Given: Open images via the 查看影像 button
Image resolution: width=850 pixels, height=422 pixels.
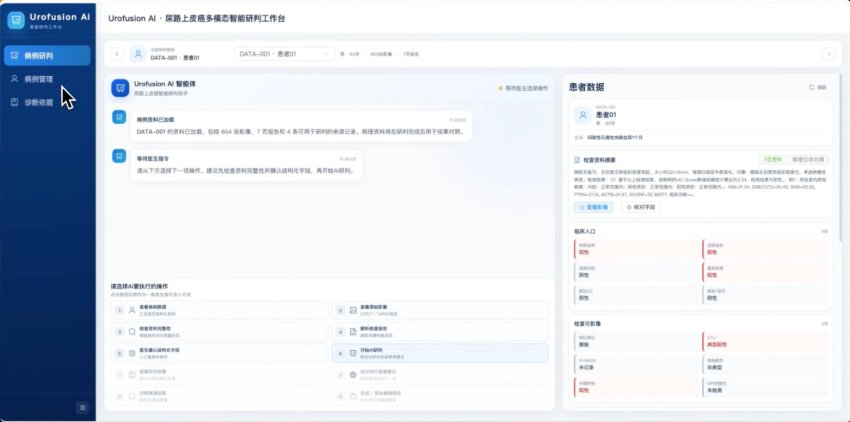Looking at the screenshot, I should pyautogui.click(x=593, y=207).
